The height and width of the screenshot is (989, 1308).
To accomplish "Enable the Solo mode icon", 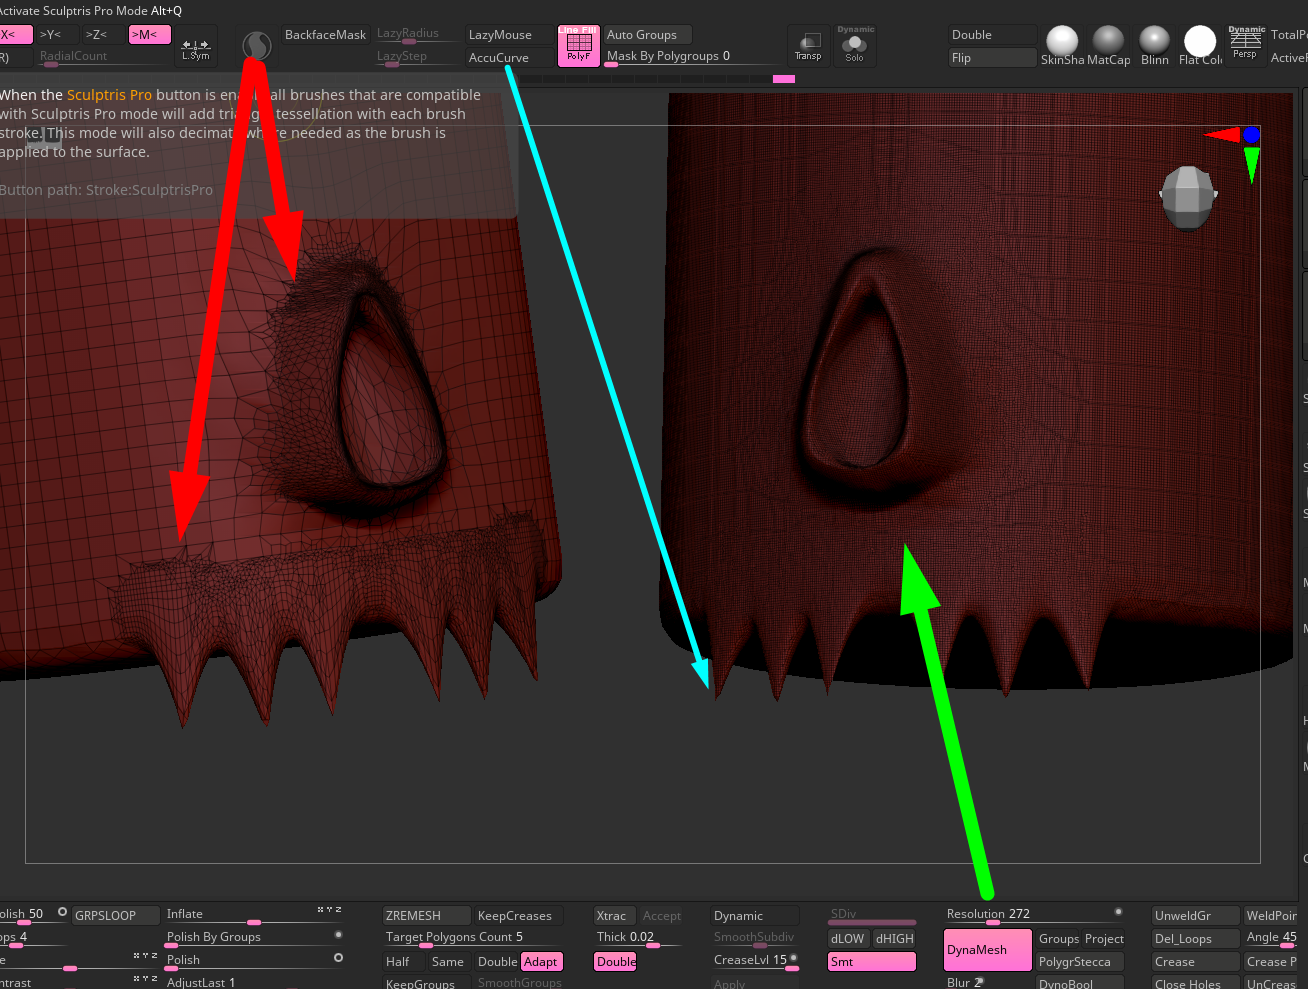I will pyautogui.click(x=854, y=46).
